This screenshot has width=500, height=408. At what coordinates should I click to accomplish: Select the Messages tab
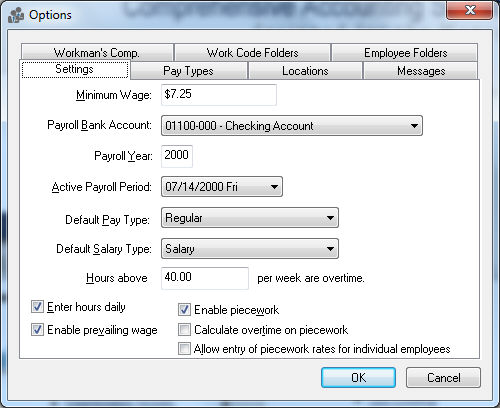click(x=421, y=71)
